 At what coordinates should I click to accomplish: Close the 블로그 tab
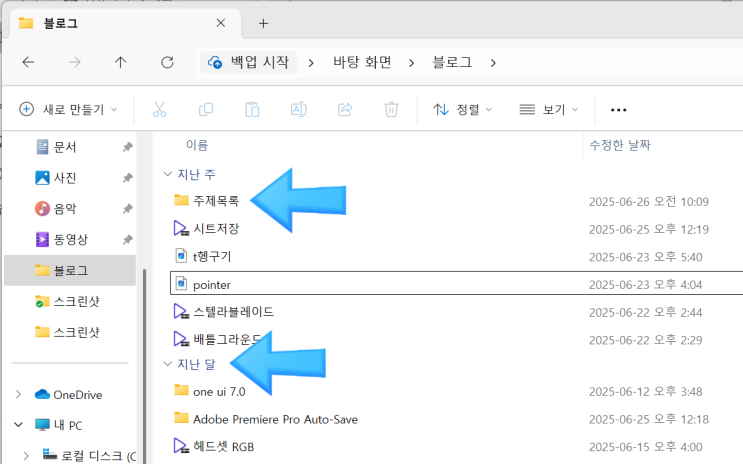(221, 23)
